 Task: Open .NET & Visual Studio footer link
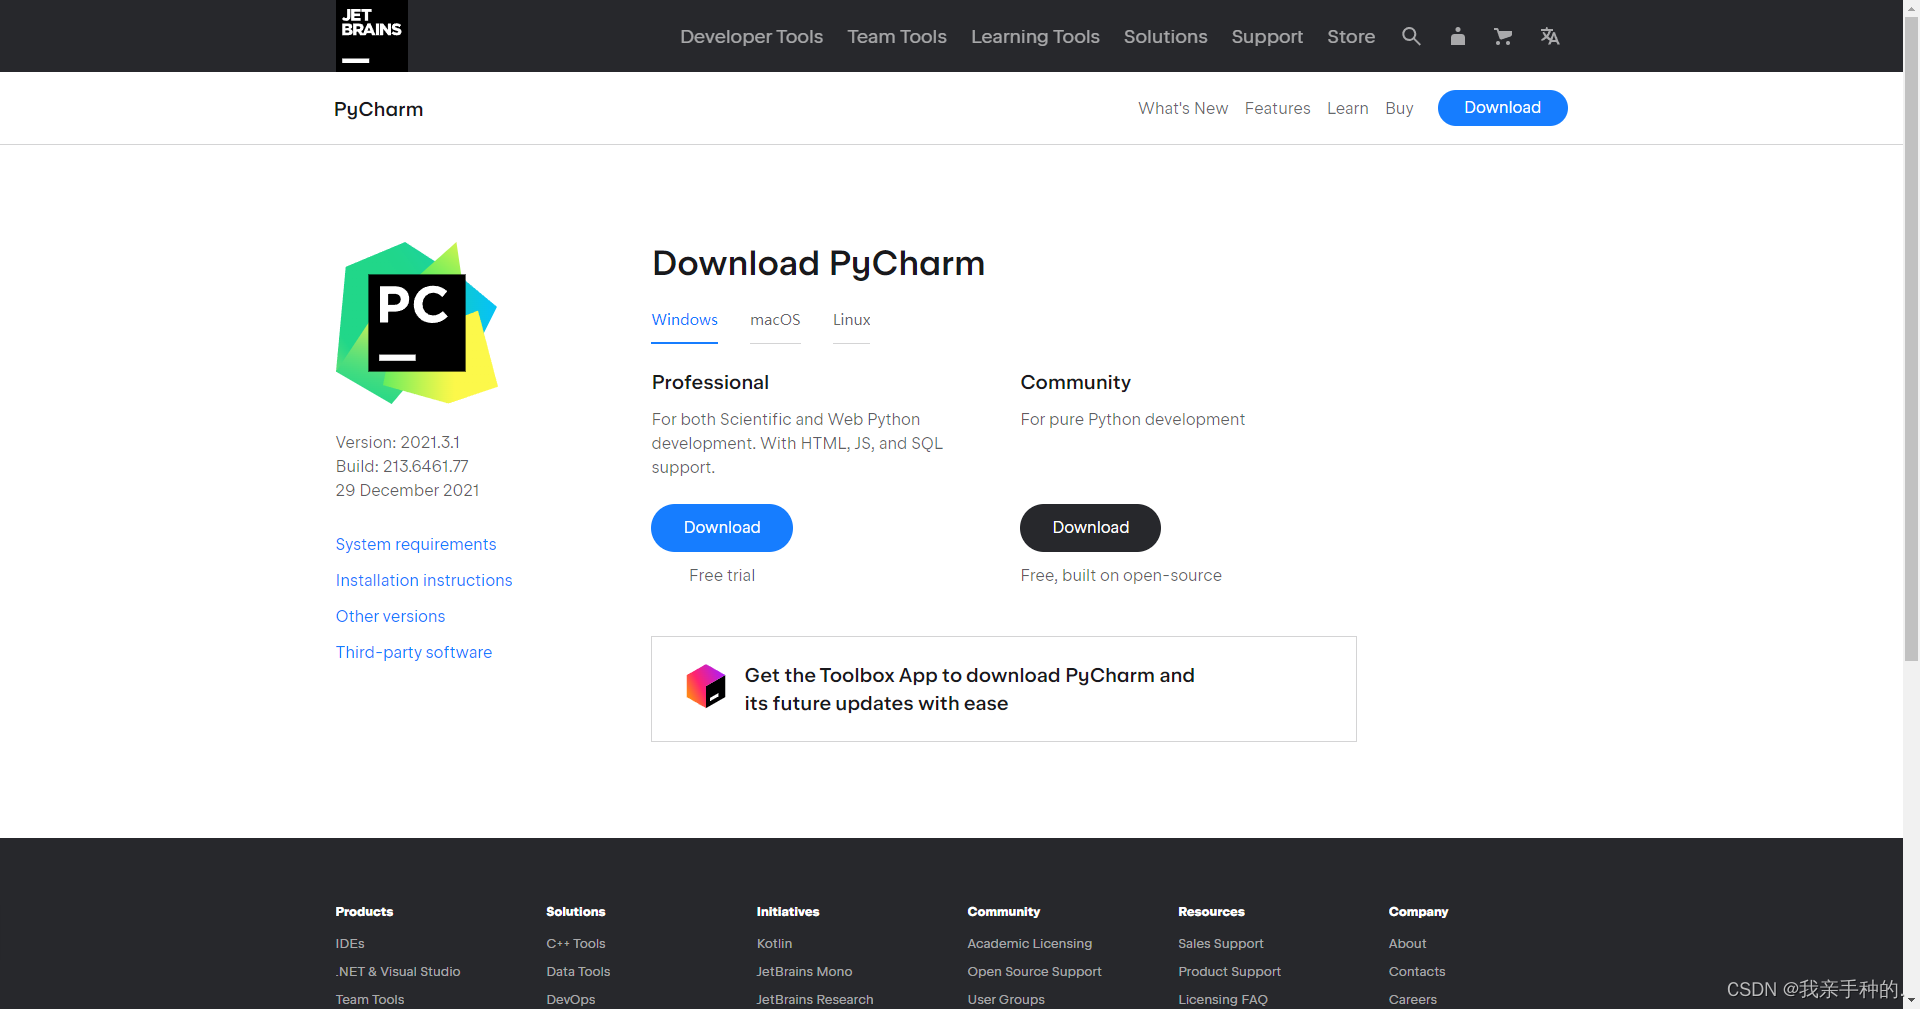[x=398, y=972]
